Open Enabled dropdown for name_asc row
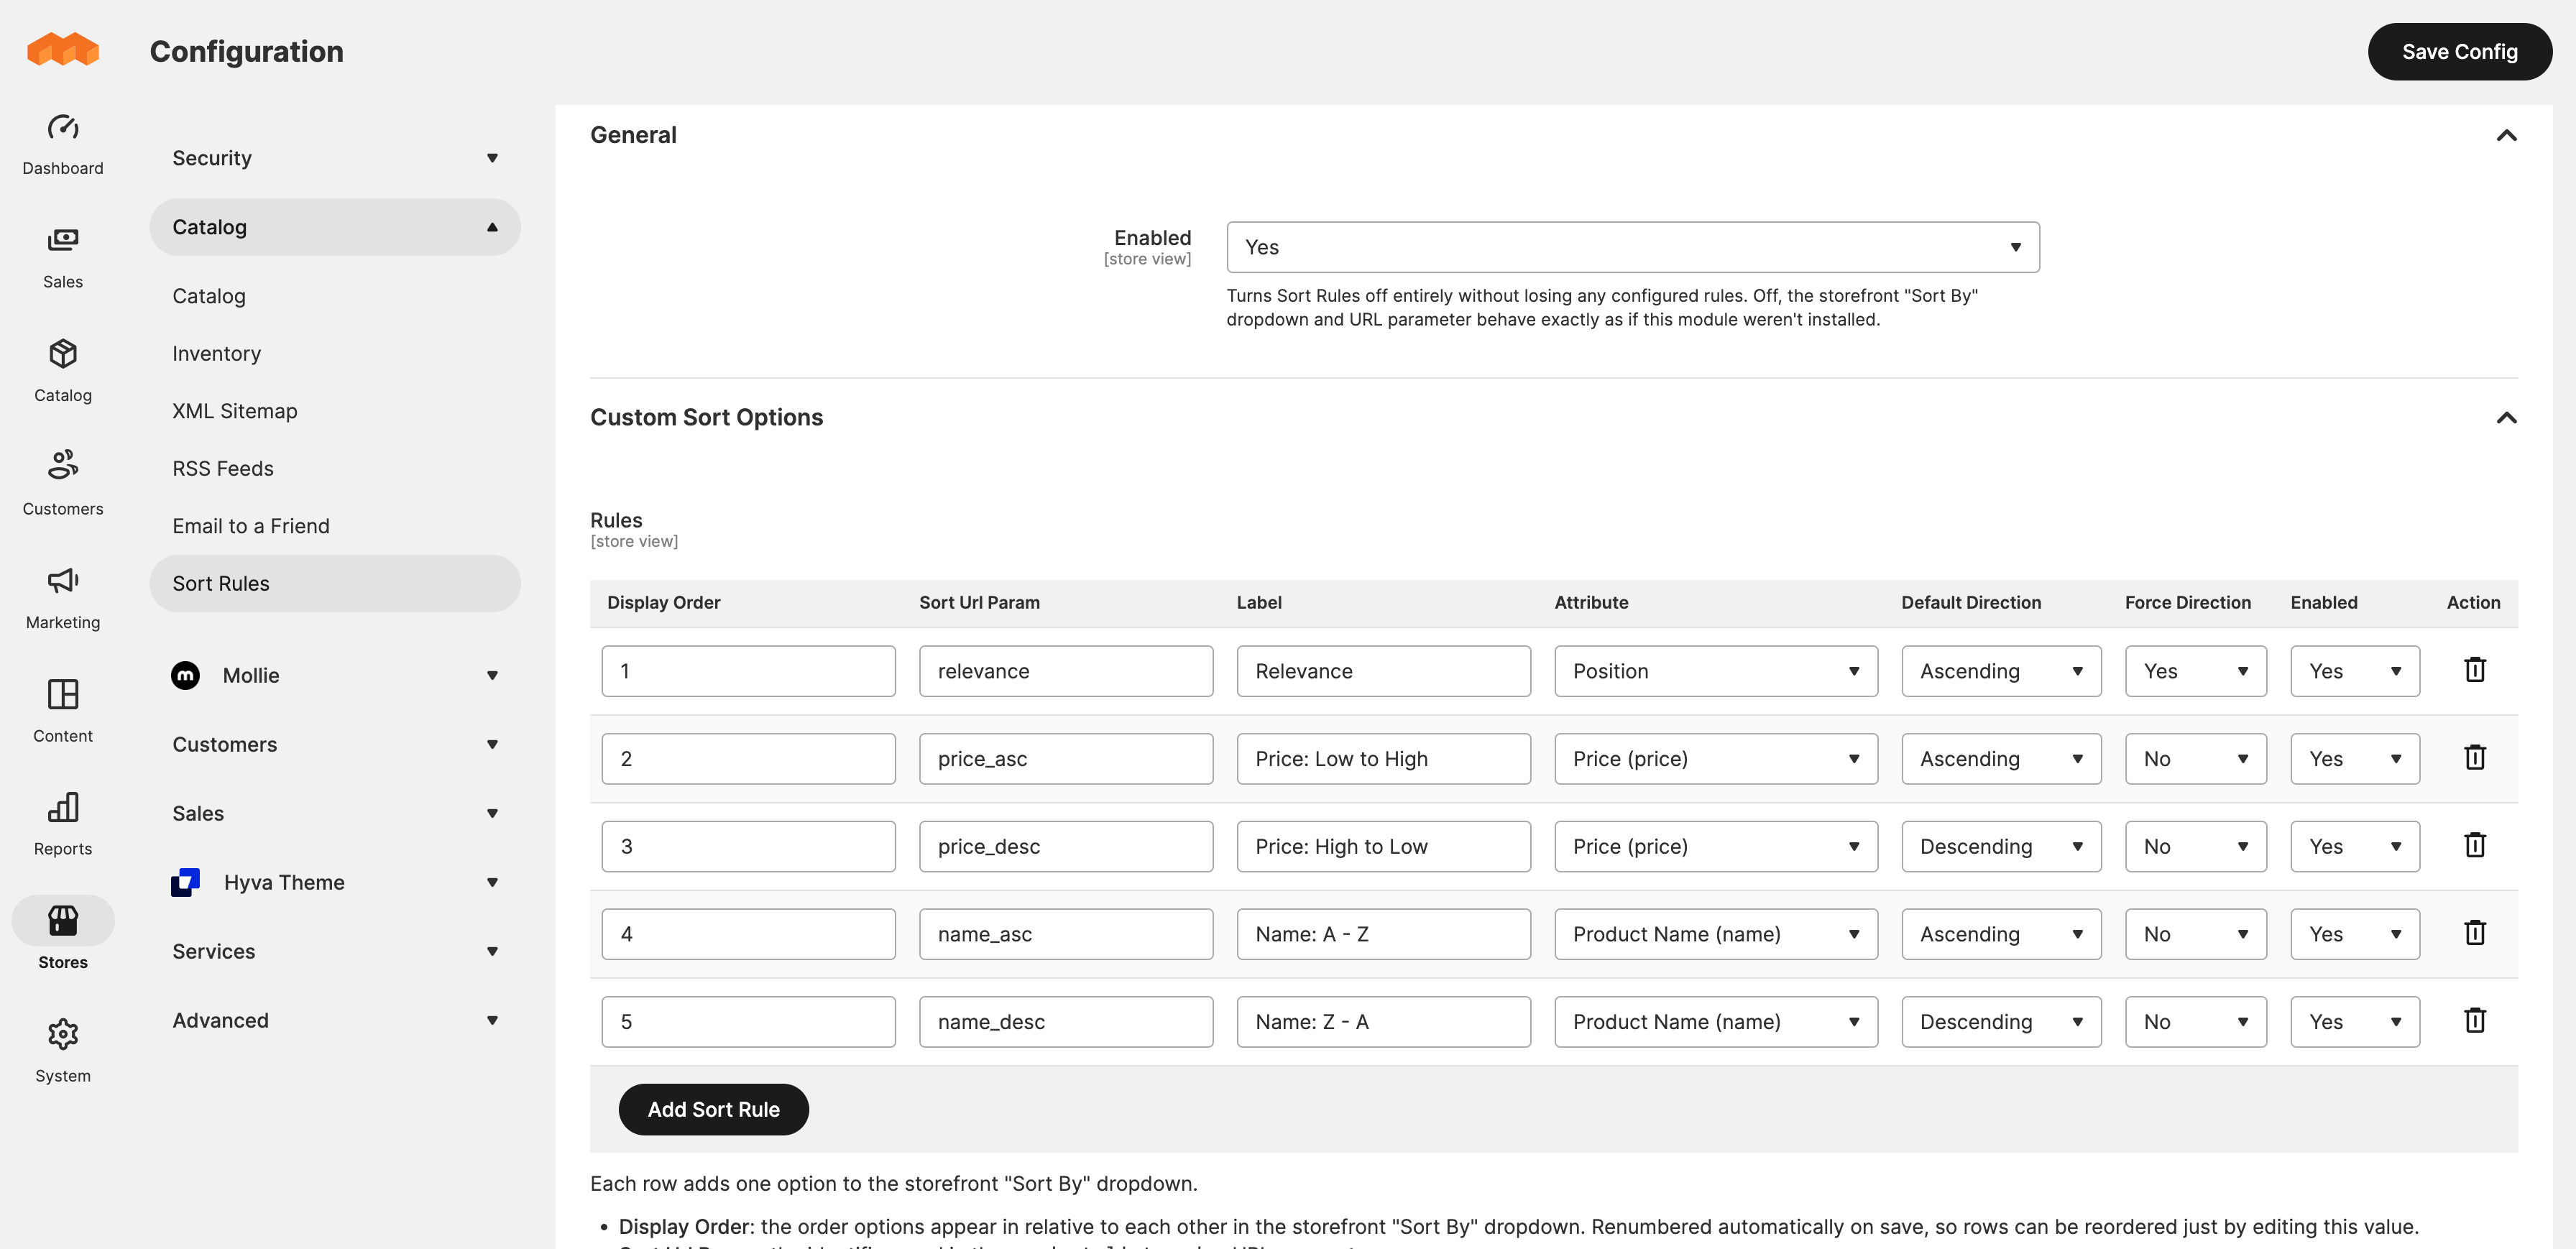Screen dimensions: 2576x1249 (x=2355, y=934)
